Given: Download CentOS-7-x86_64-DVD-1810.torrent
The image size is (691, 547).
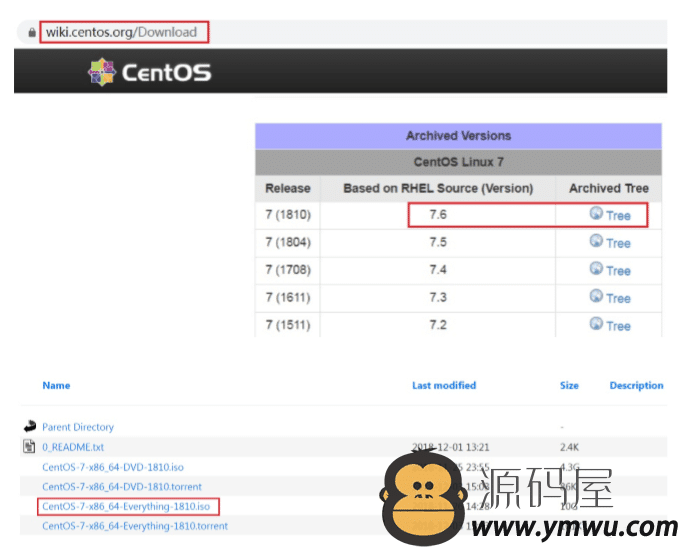Looking at the screenshot, I should (122, 487).
